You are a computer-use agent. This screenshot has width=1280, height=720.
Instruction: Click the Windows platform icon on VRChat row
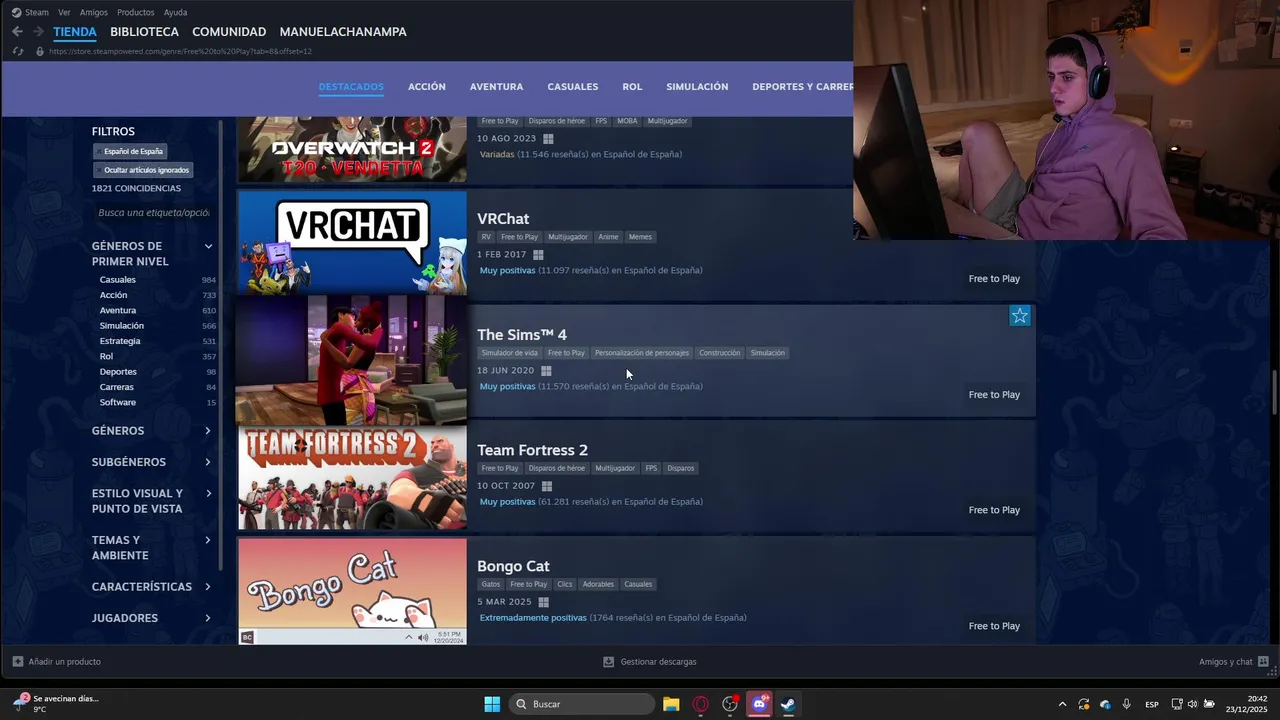pyautogui.click(x=538, y=255)
